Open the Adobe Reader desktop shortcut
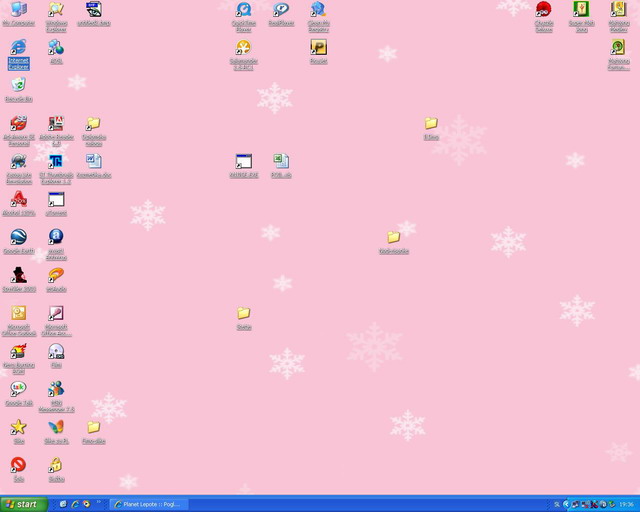640x512 pixels. coord(56,124)
